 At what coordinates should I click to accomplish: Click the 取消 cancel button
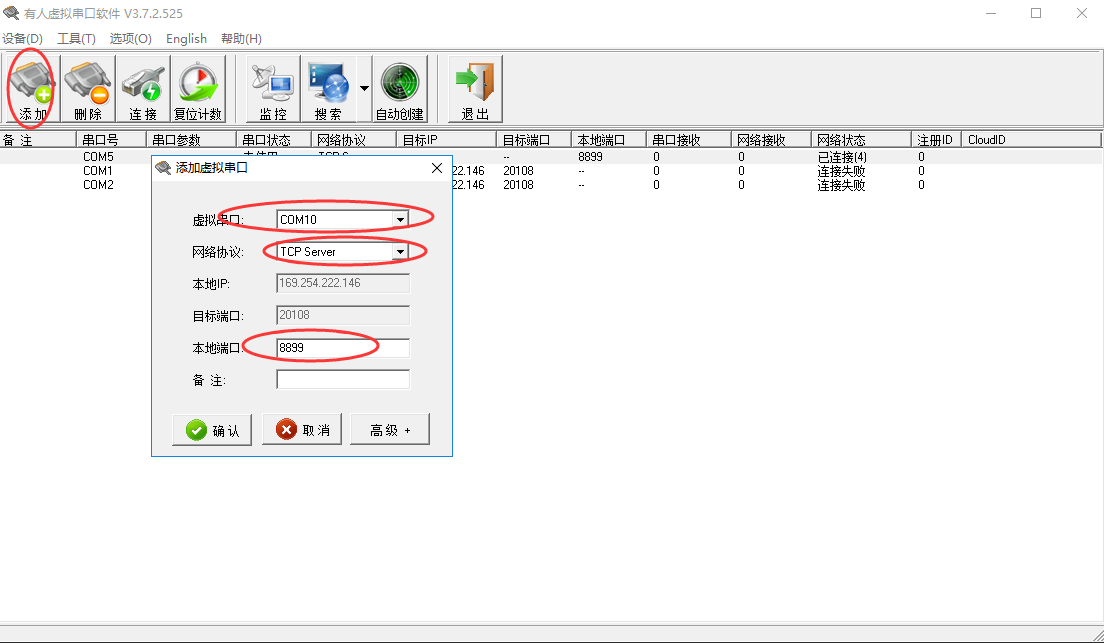point(302,430)
